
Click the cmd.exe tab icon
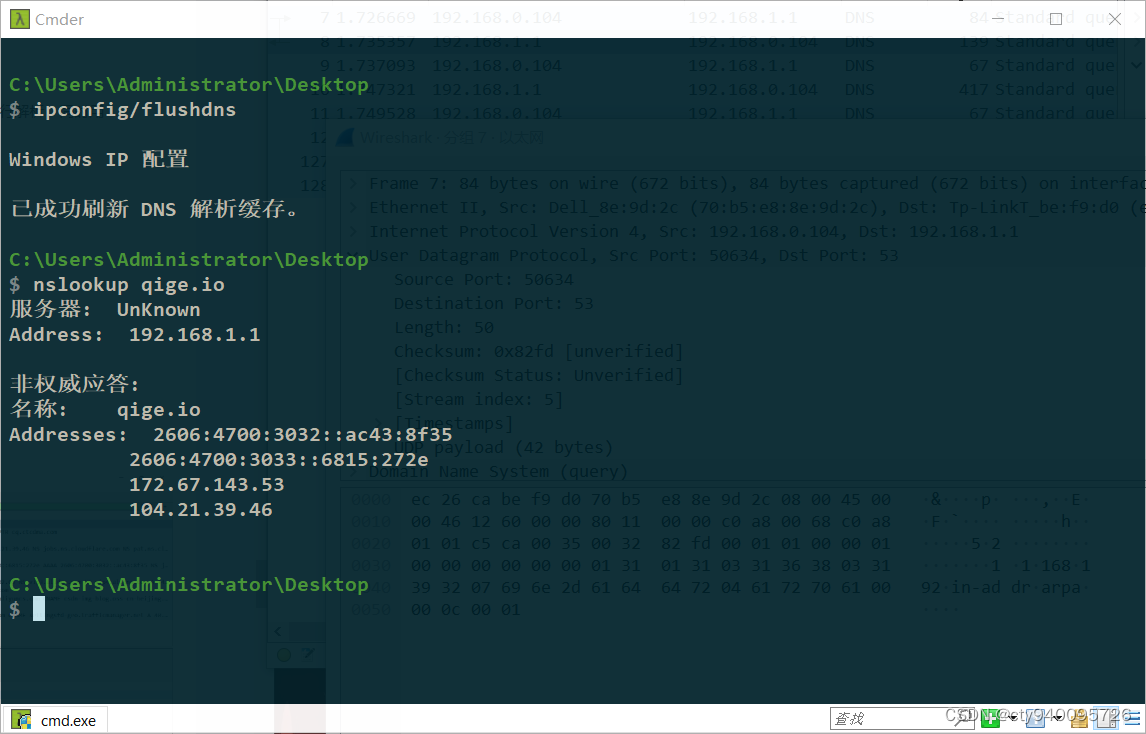(x=21, y=720)
